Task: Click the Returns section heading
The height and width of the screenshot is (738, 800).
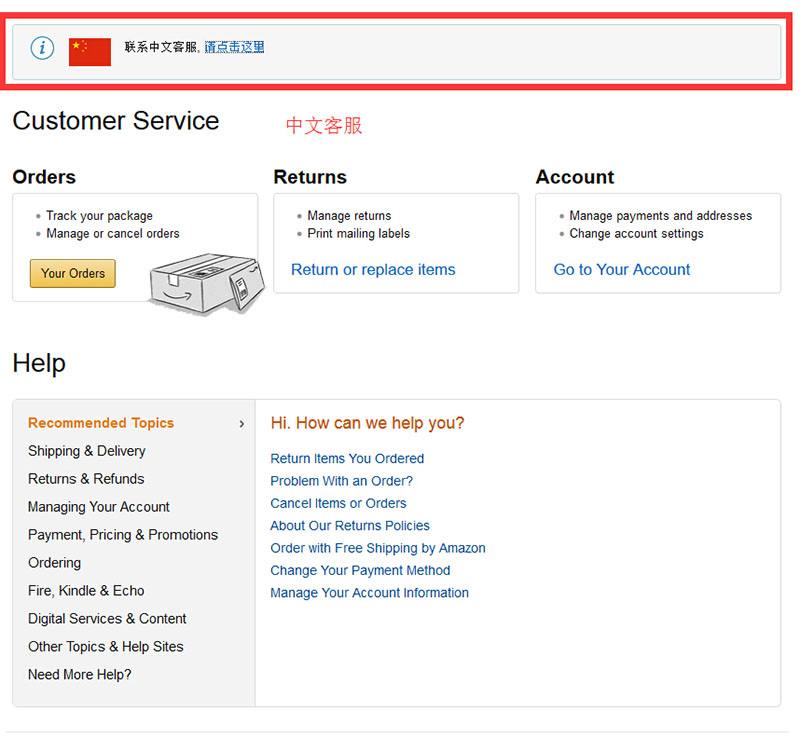Action: [310, 177]
